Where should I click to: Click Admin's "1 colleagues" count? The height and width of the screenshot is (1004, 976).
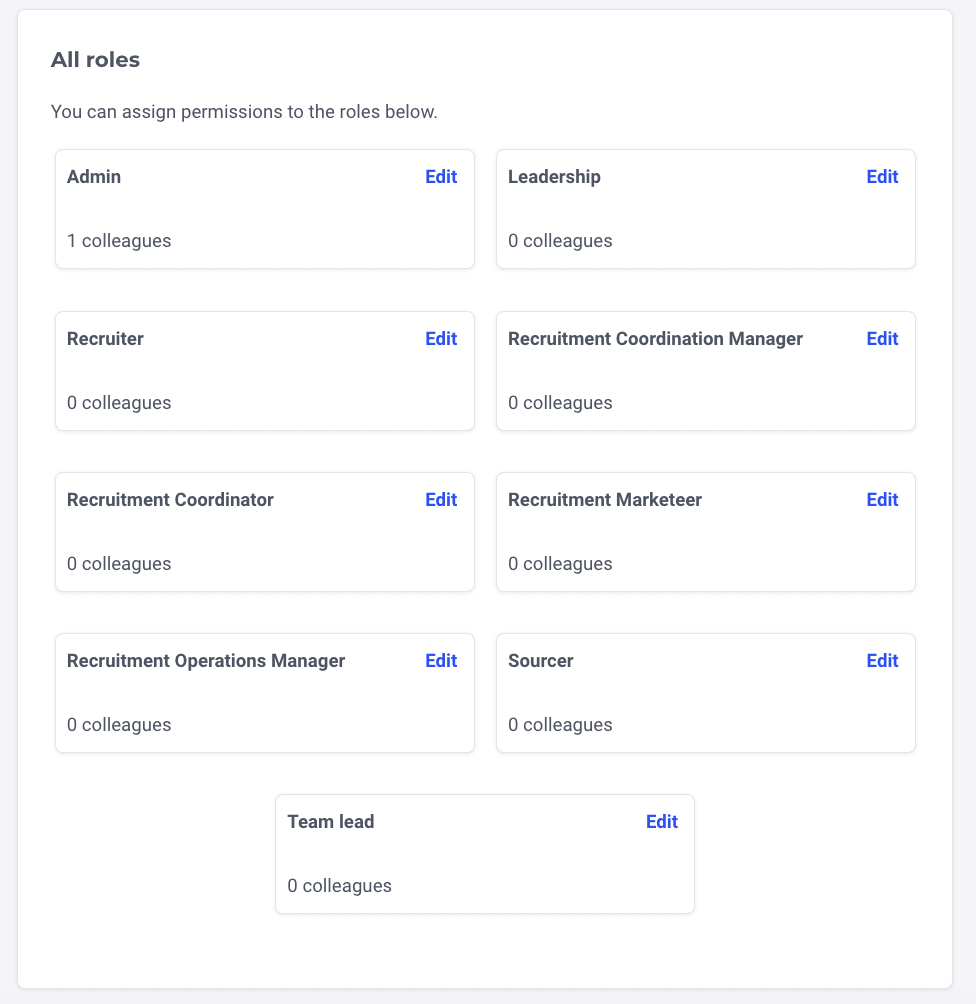[119, 241]
